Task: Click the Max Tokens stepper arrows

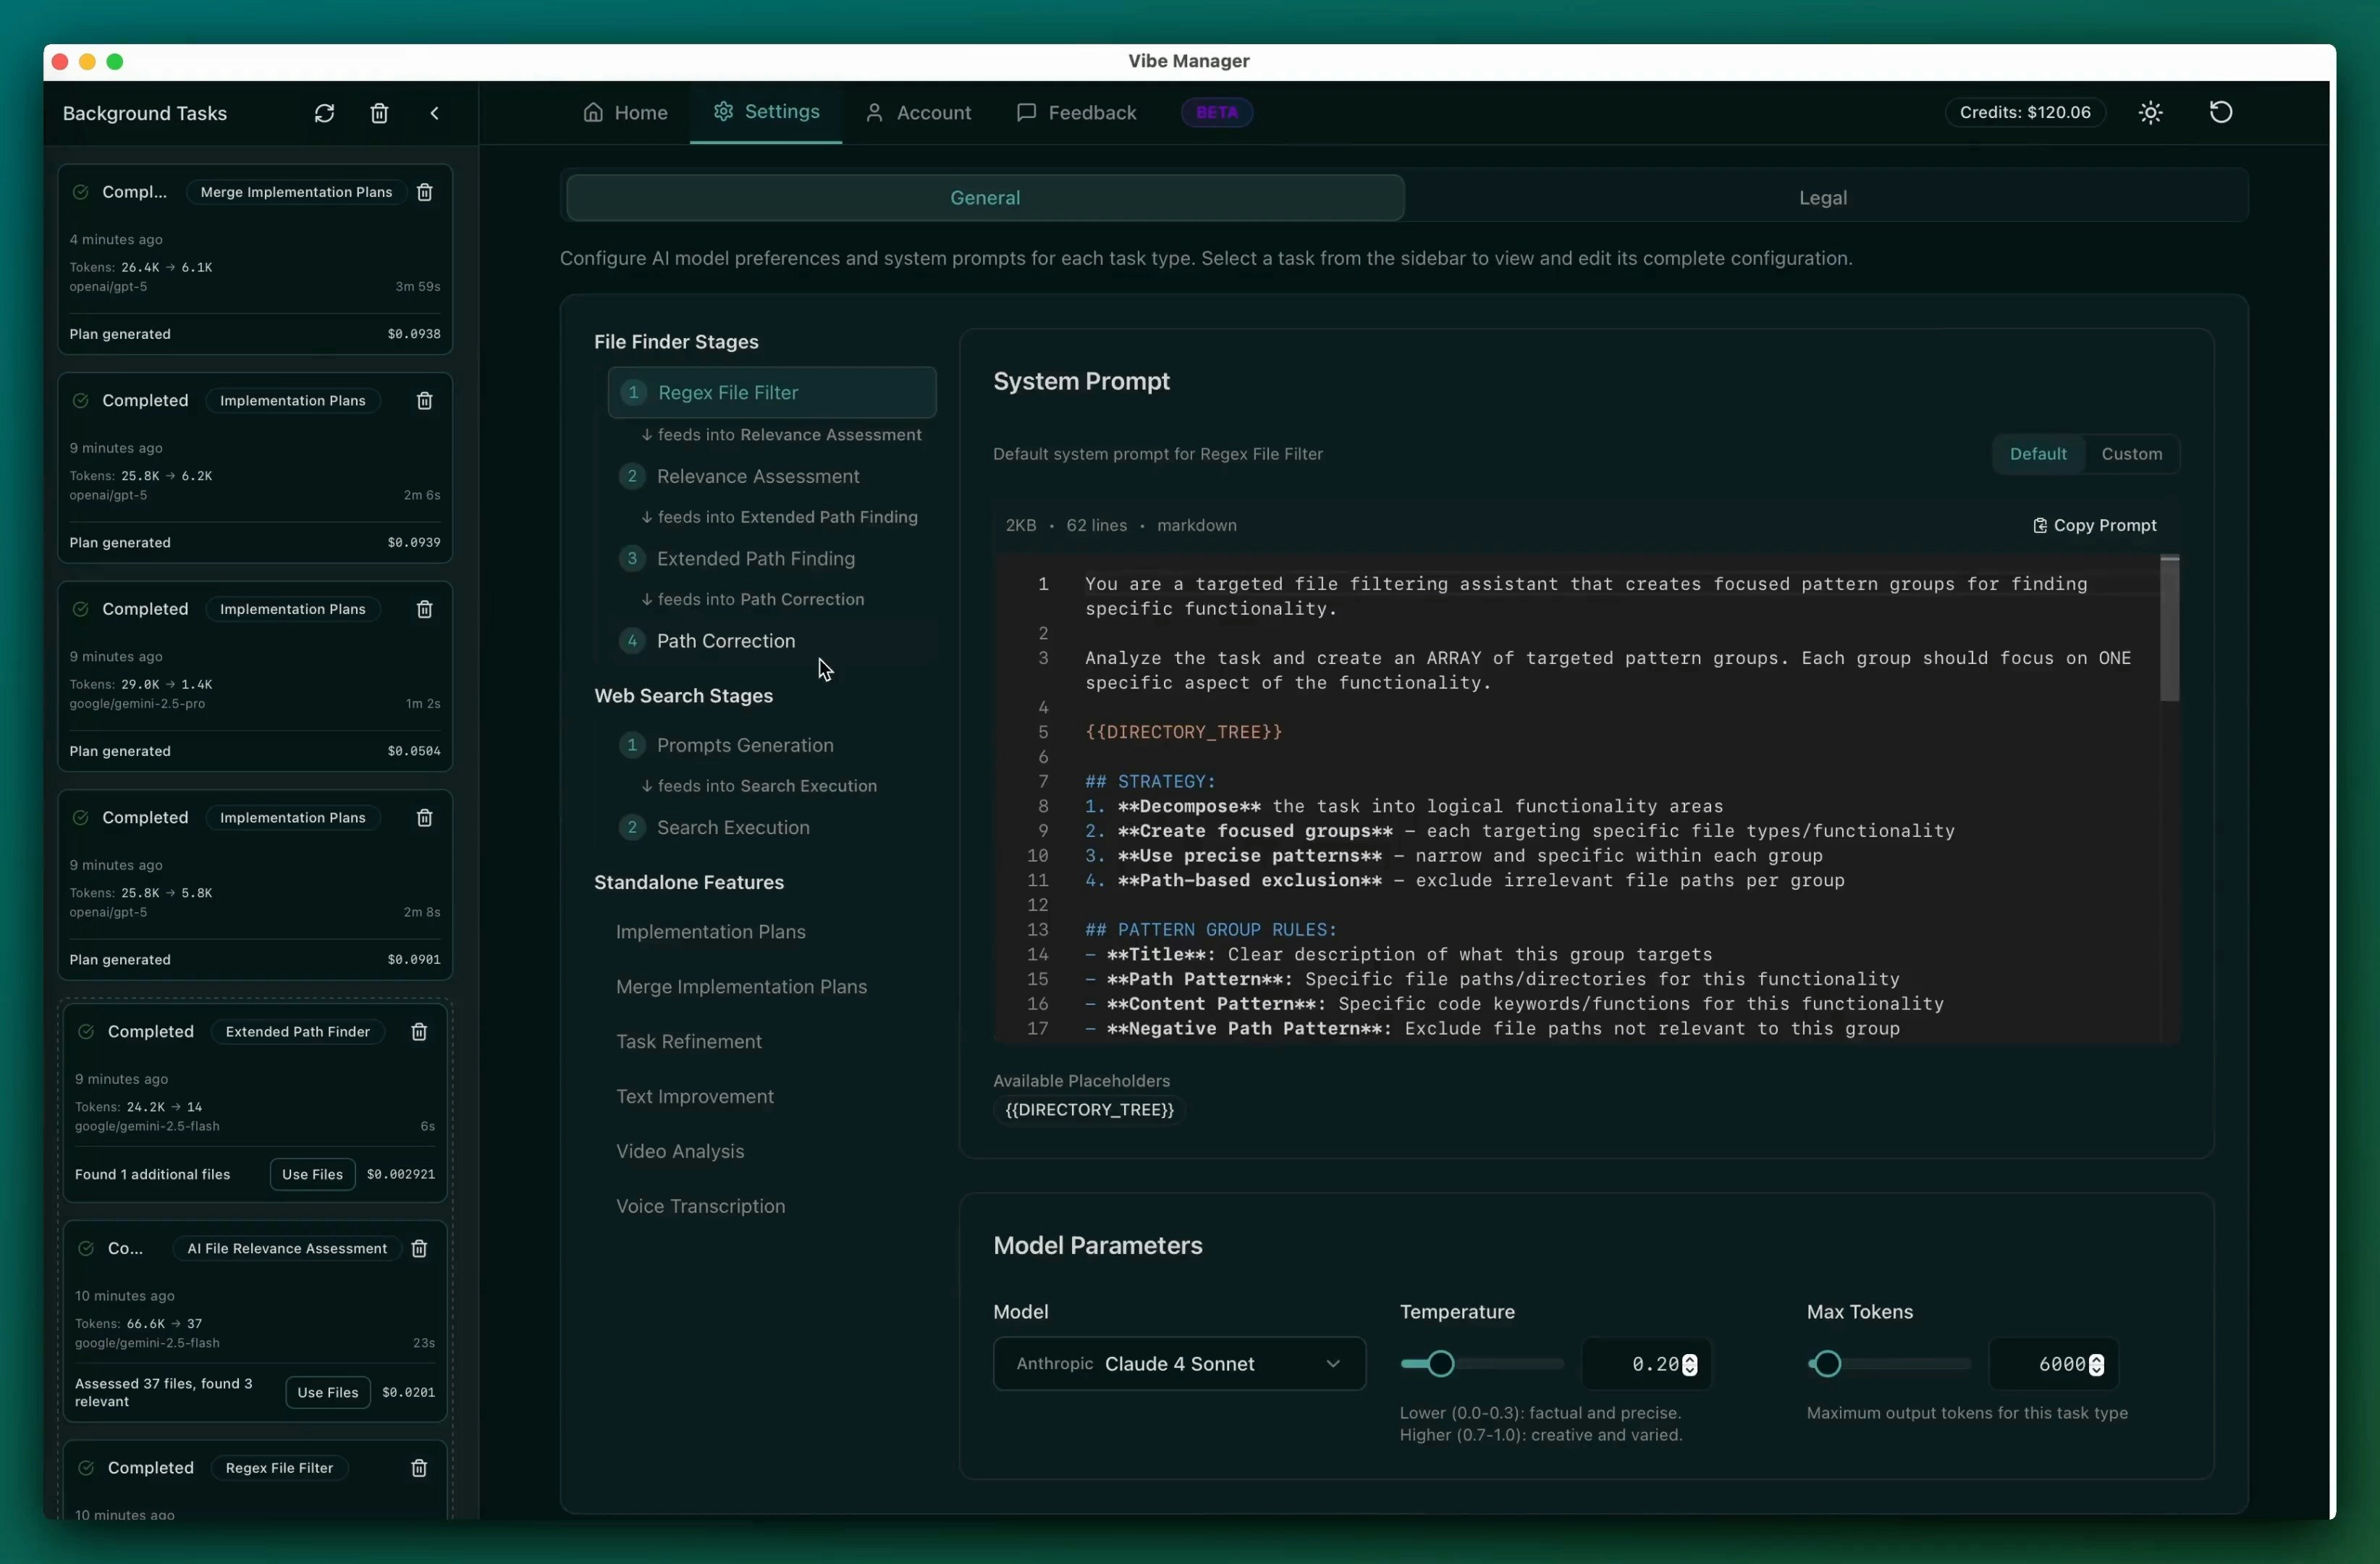Action: pyautogui.click(x=2097, y=1364)
